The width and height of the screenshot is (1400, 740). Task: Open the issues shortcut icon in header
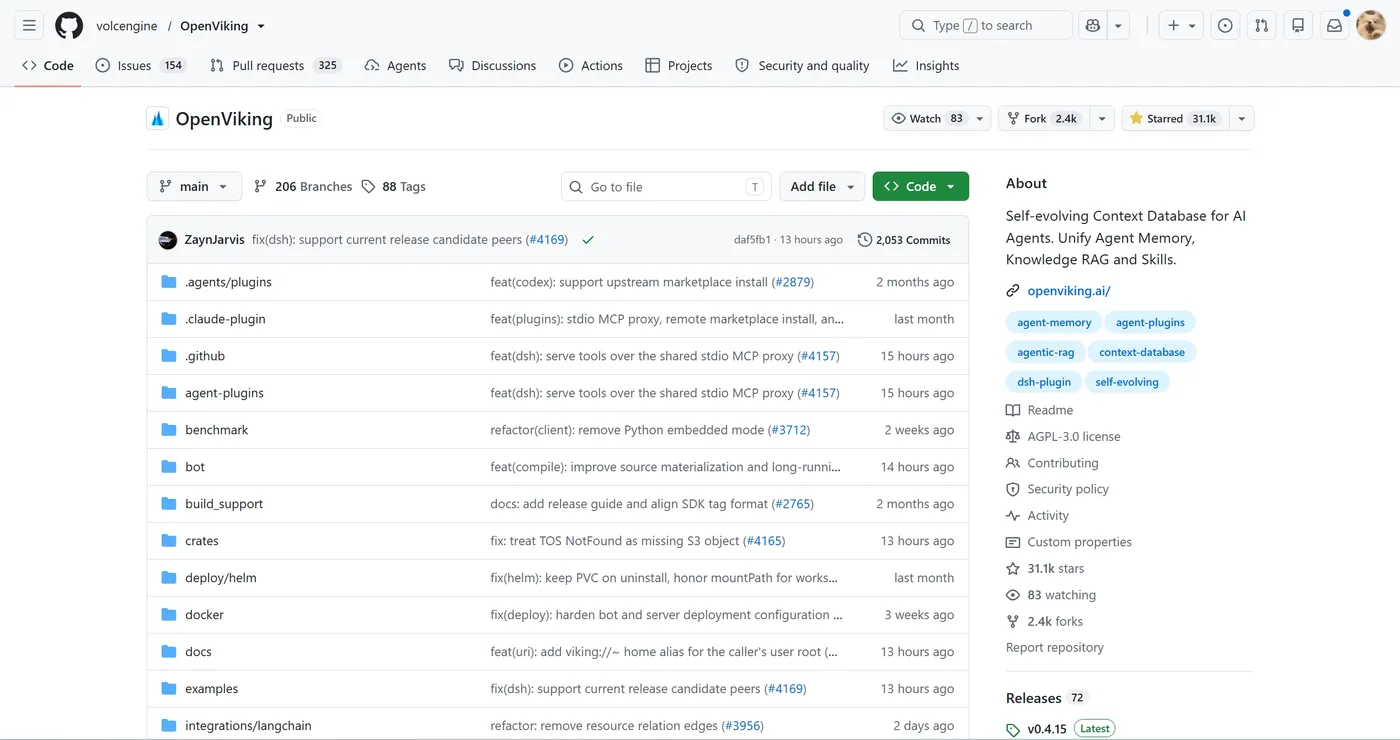(1225, 26)
